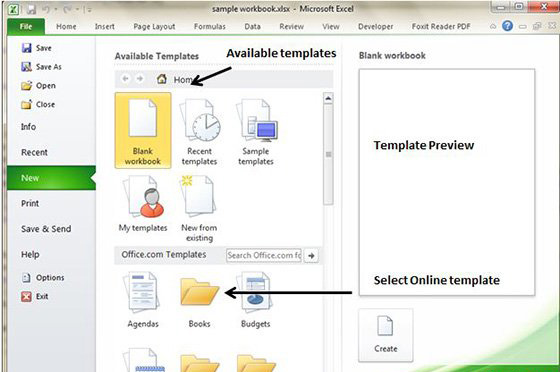The width and height of the screenshot is (560, 372).
Task: Open Excel Options
Action: (x=43, y=278)
